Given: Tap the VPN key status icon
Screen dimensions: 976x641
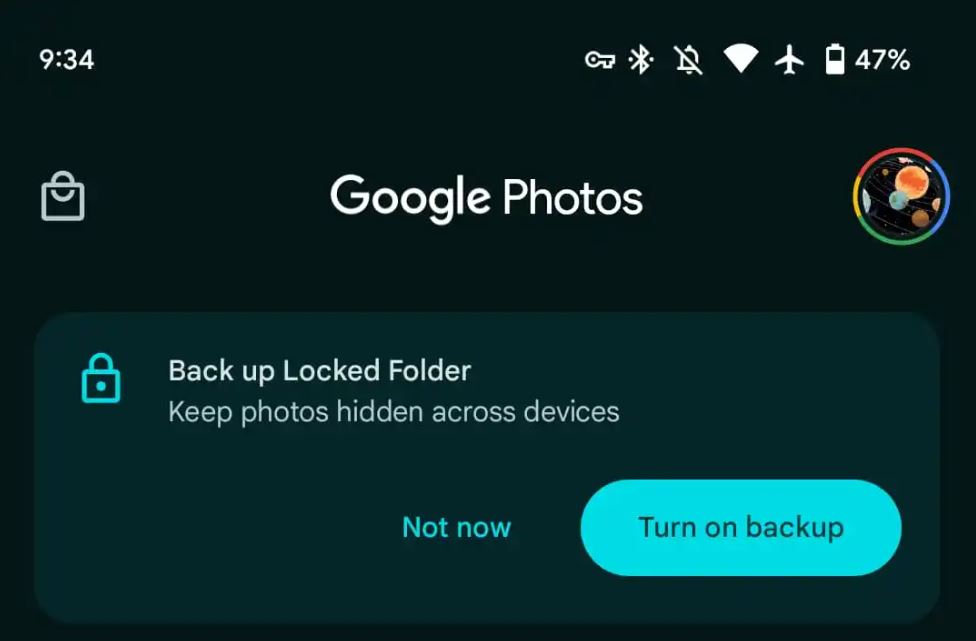Looking at the screenshot, I should (600, 60).
